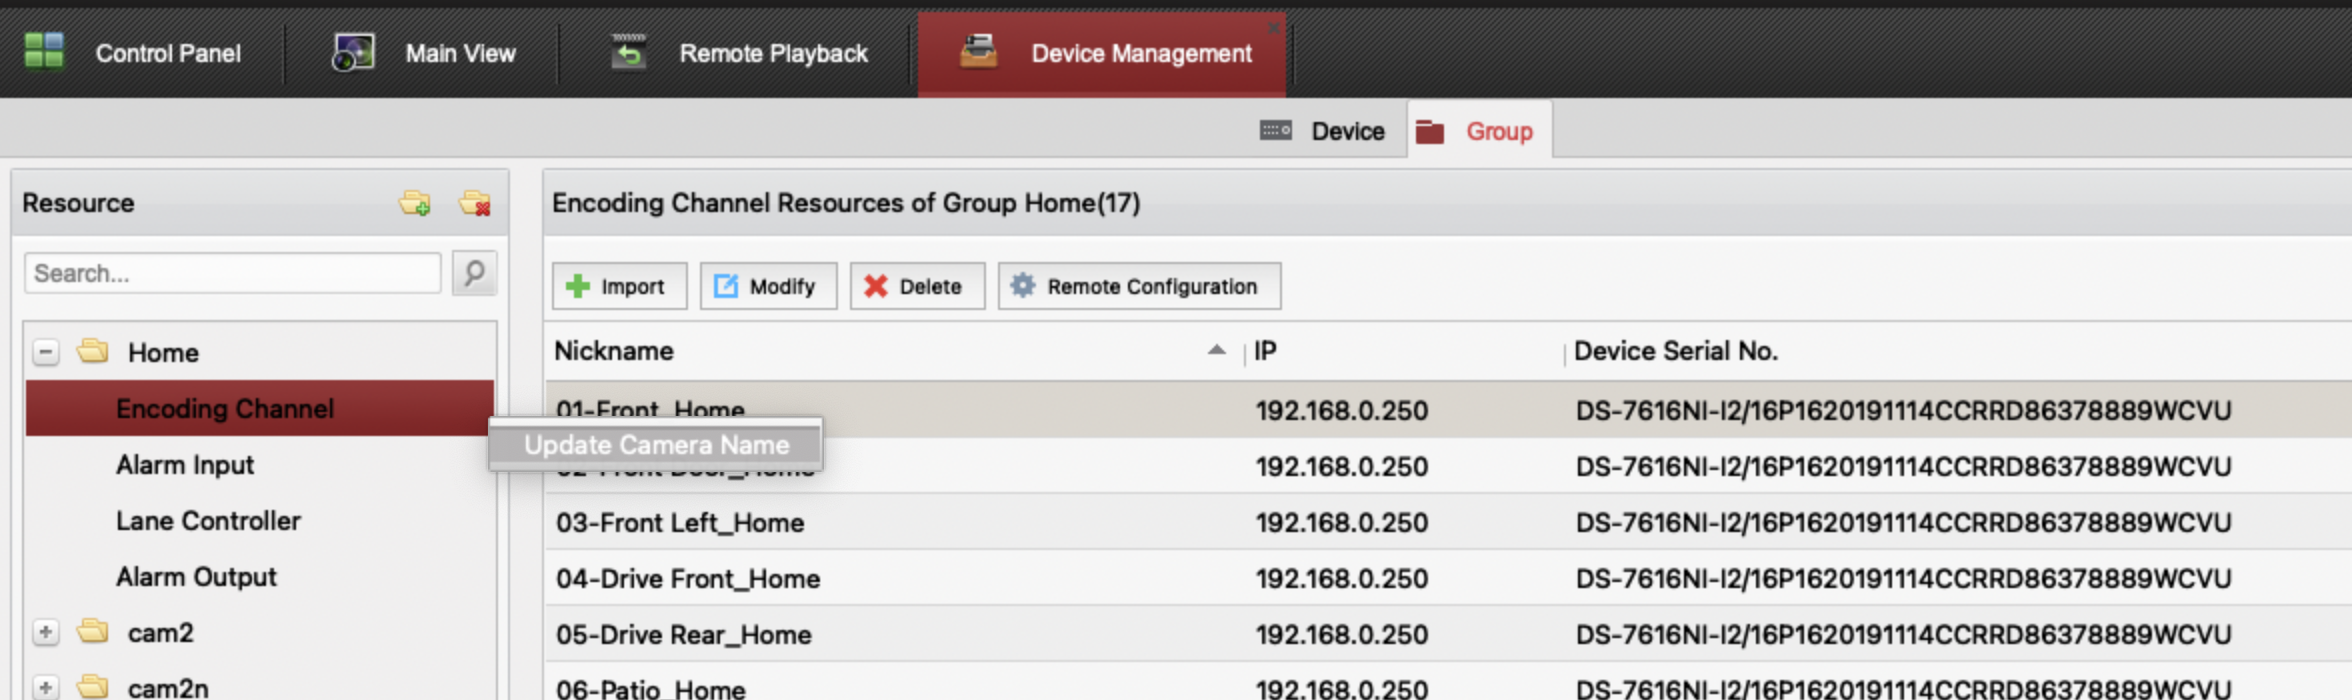Select Alarm Input in Home tree
Screen dimensions: 2352x700
[x=185, y=465]
